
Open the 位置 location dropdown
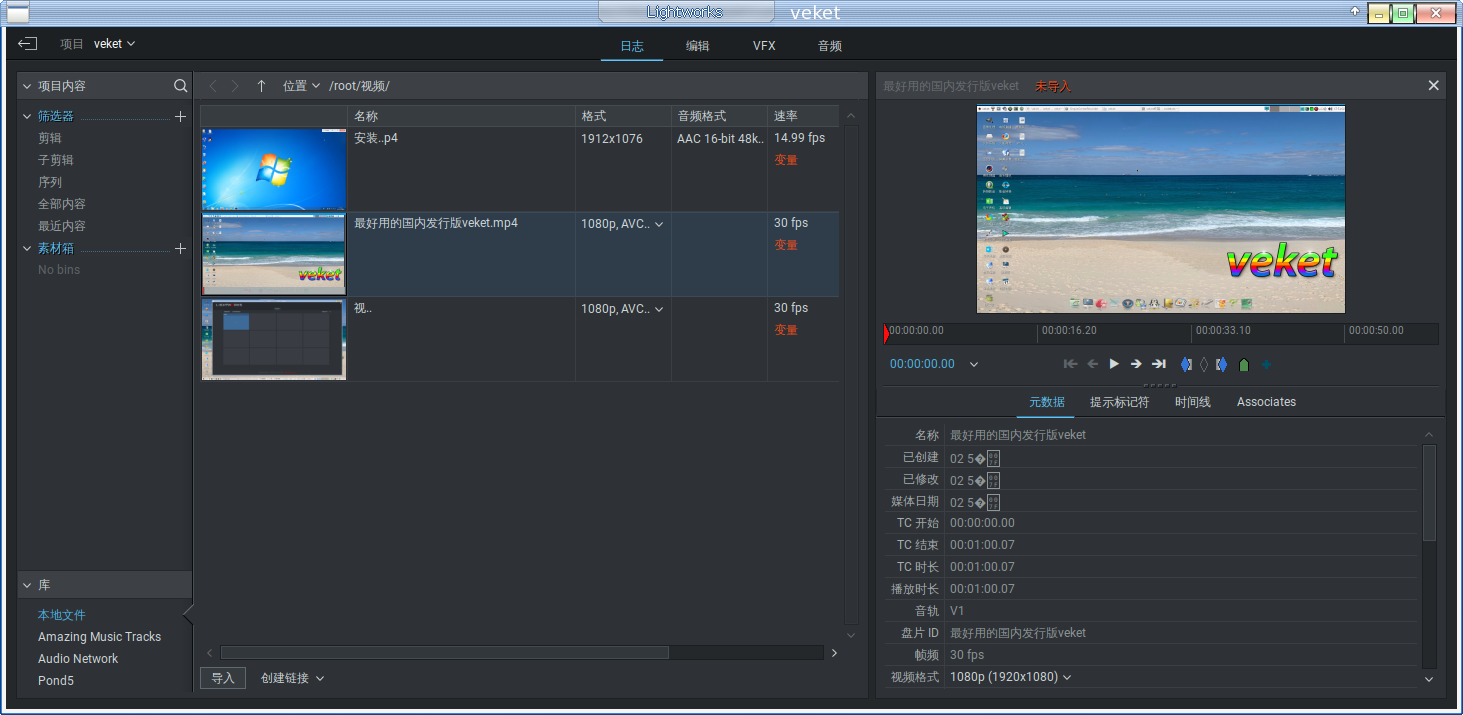click(301, 86)
